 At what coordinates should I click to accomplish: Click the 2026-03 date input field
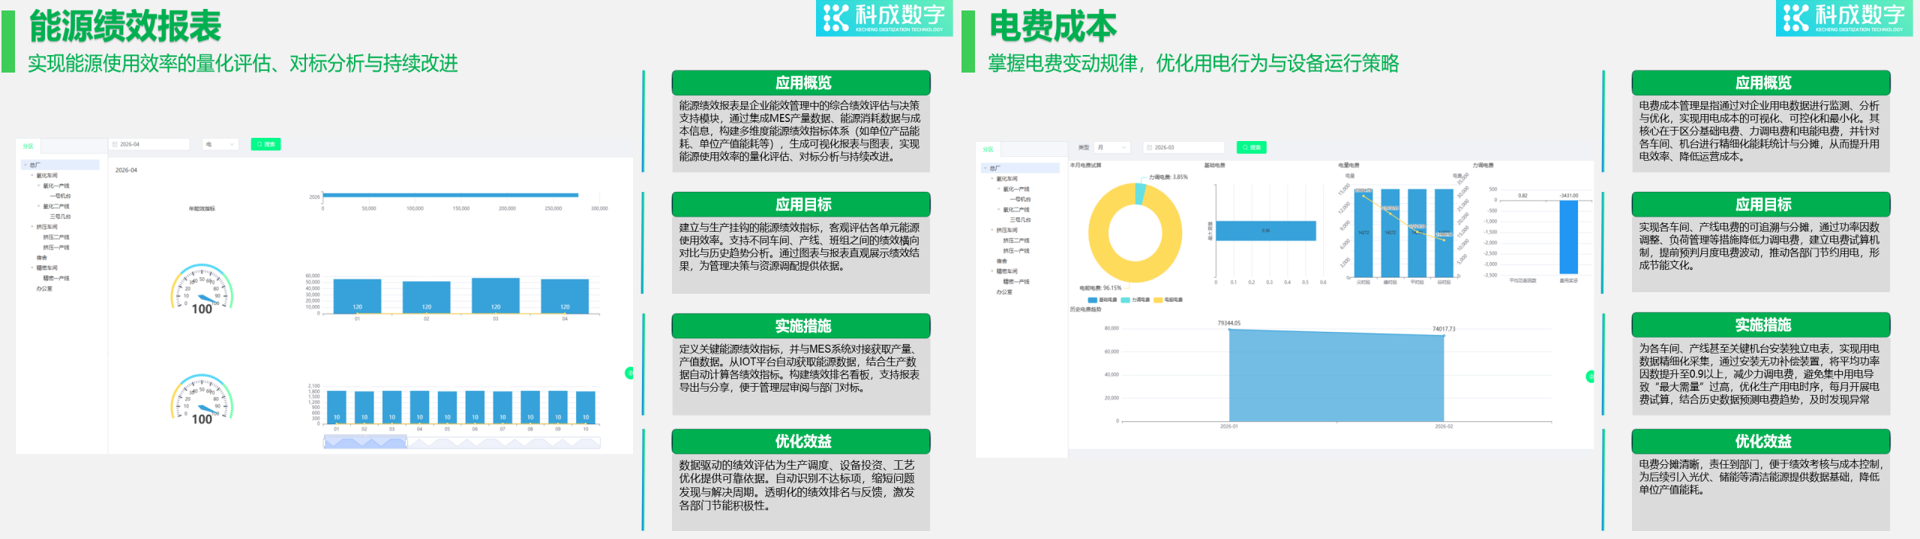click(x=1185, y=147)
